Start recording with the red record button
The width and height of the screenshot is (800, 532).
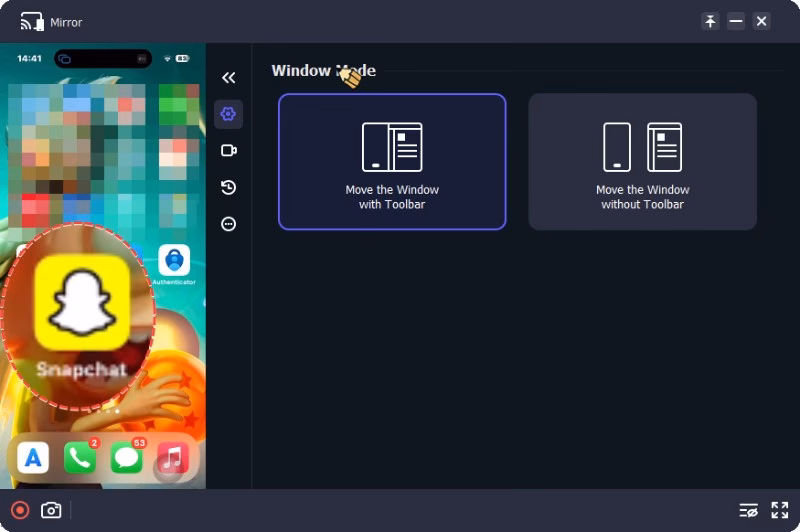coord(20,510)
